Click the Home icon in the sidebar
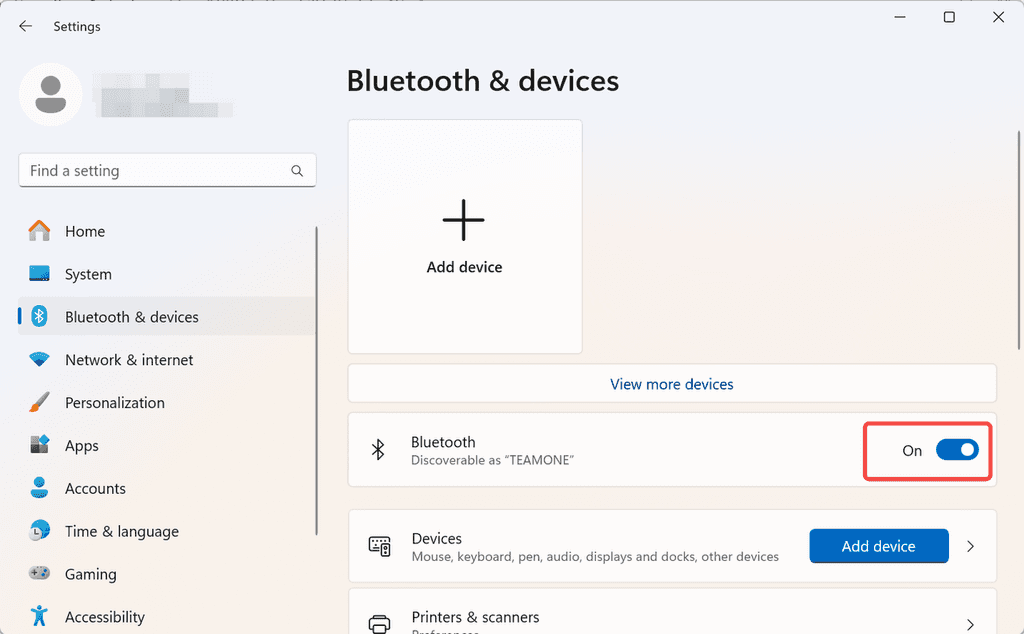The width and height of the screenshot is (1024, 634). 40,231
